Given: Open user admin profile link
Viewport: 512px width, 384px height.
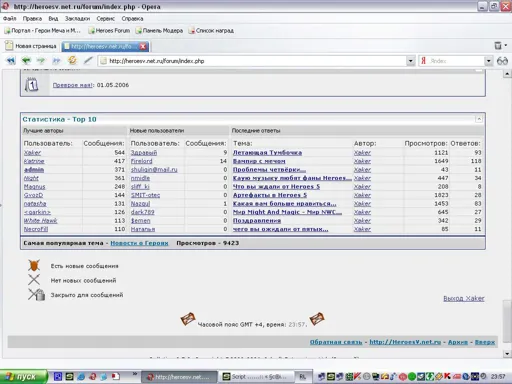Looking at the screenshot, I should tap(34, 170).
